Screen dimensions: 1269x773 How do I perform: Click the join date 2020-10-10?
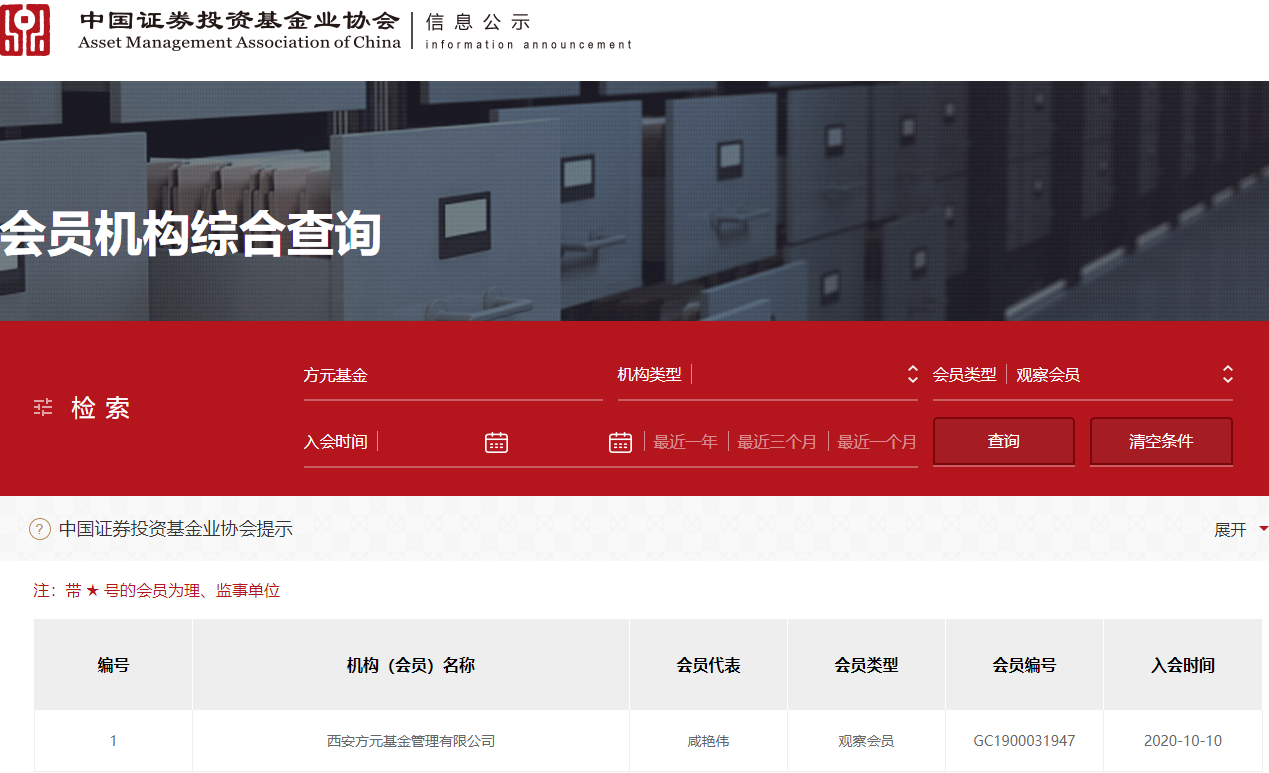(x=1183, y=741)
